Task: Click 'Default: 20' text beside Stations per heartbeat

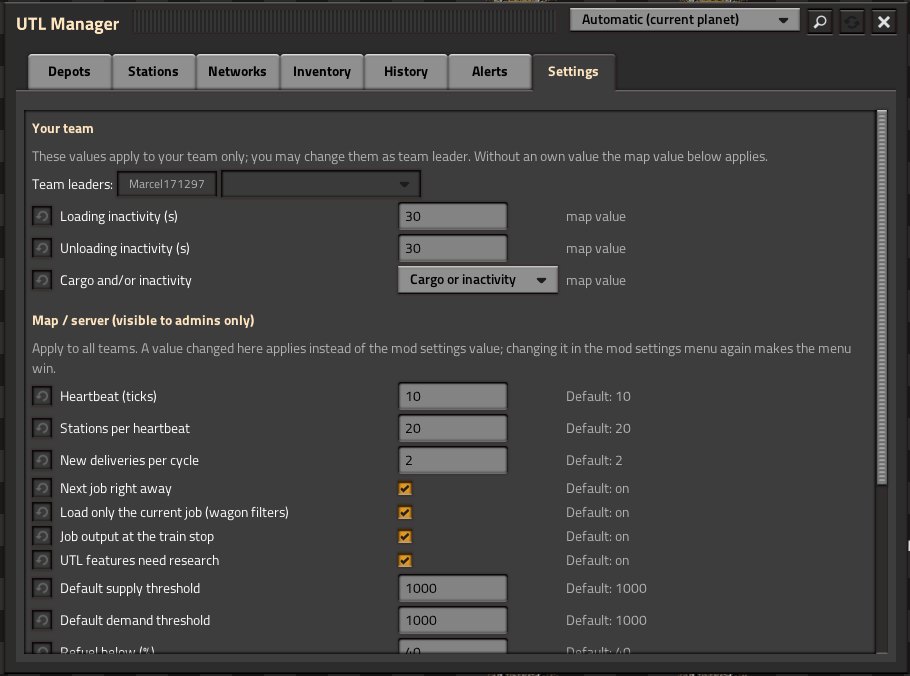Action: 598,428
